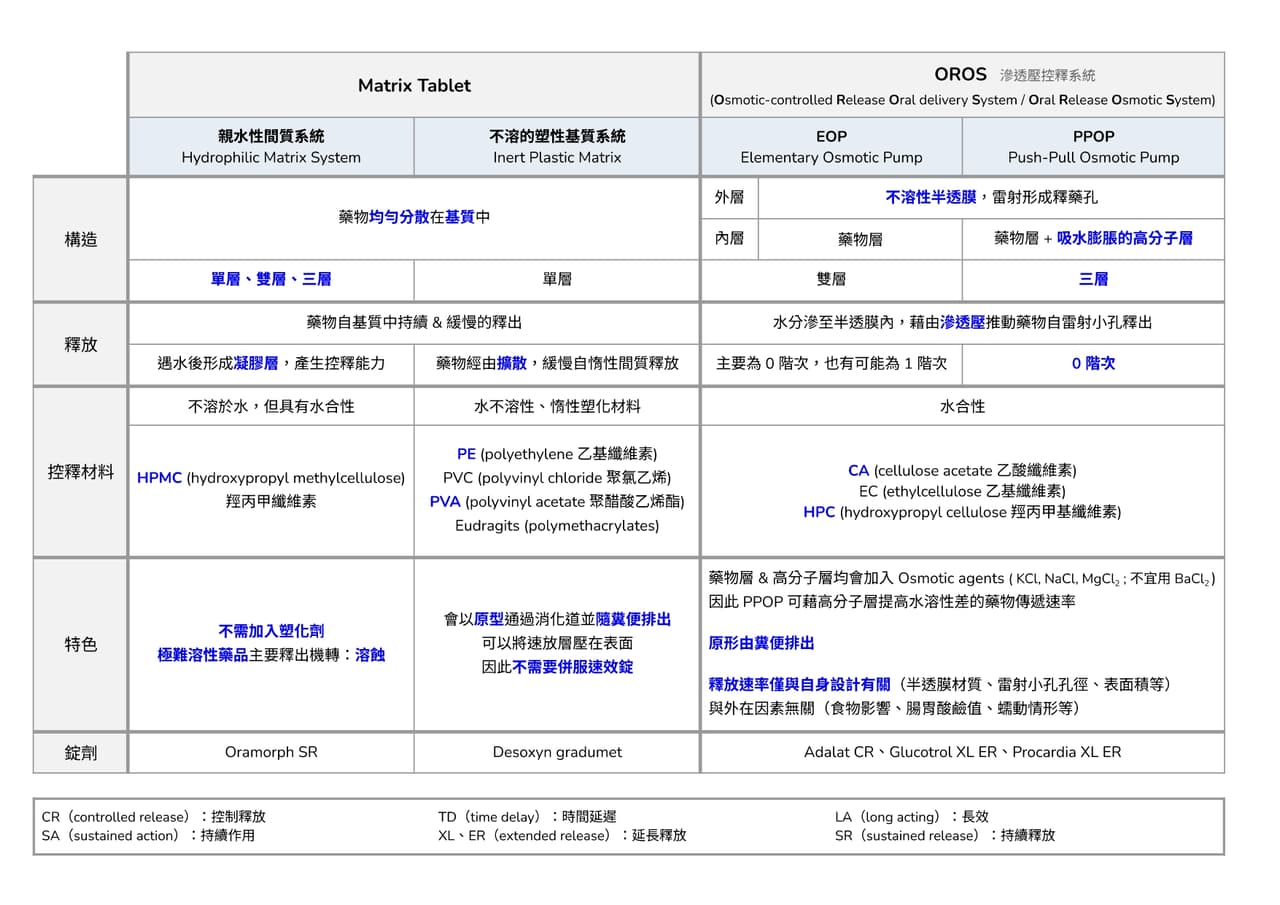Screen dimensions: 1280x905
Task: Click the '內層' cell
Action: point(729,239)
